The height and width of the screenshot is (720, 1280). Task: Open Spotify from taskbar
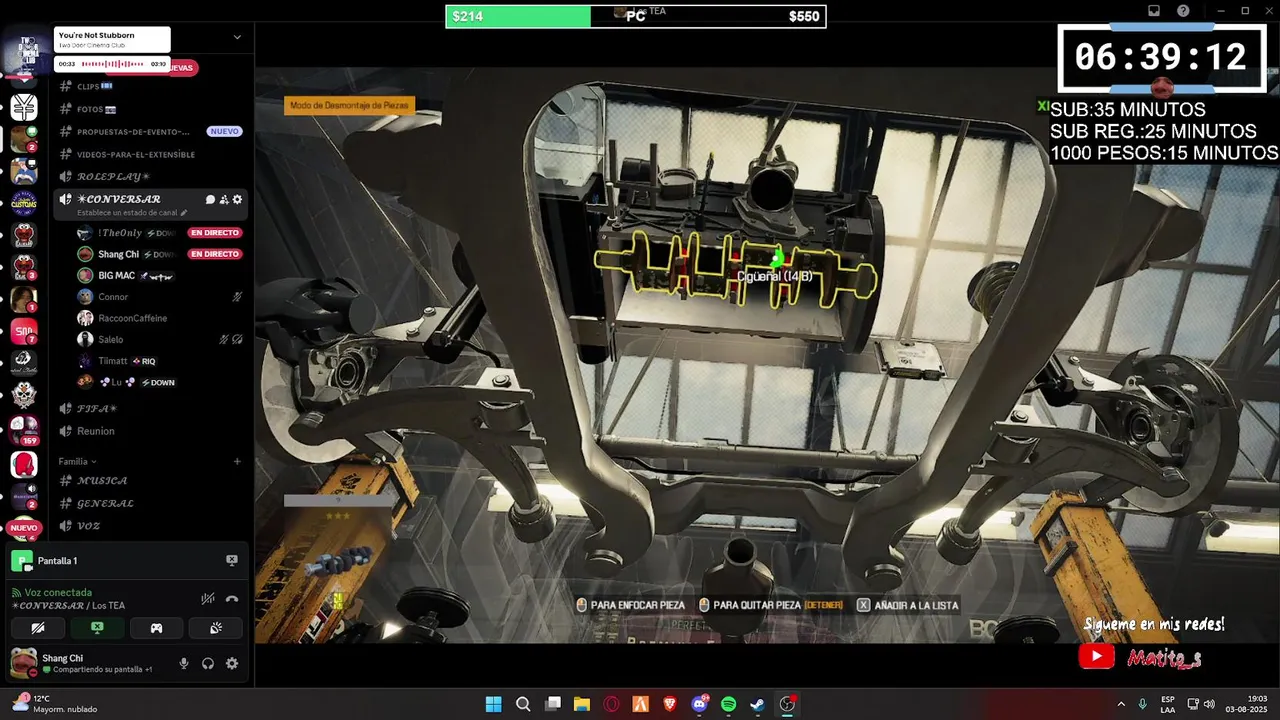pos(729,704)
